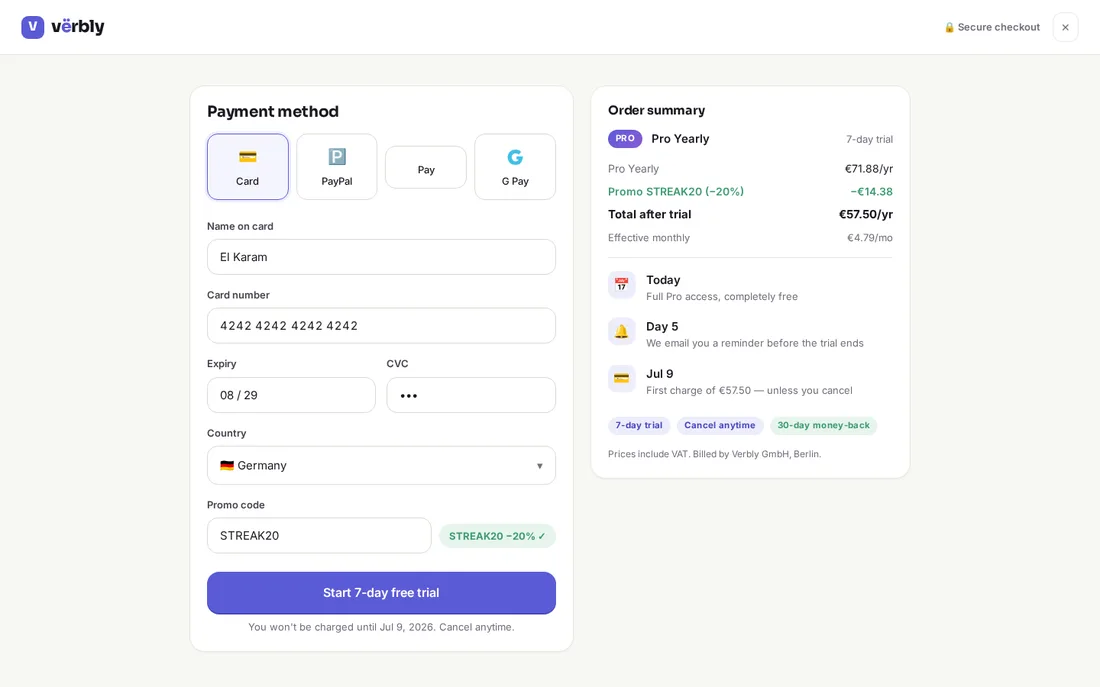Click the German flag icon

pos(227,465)
